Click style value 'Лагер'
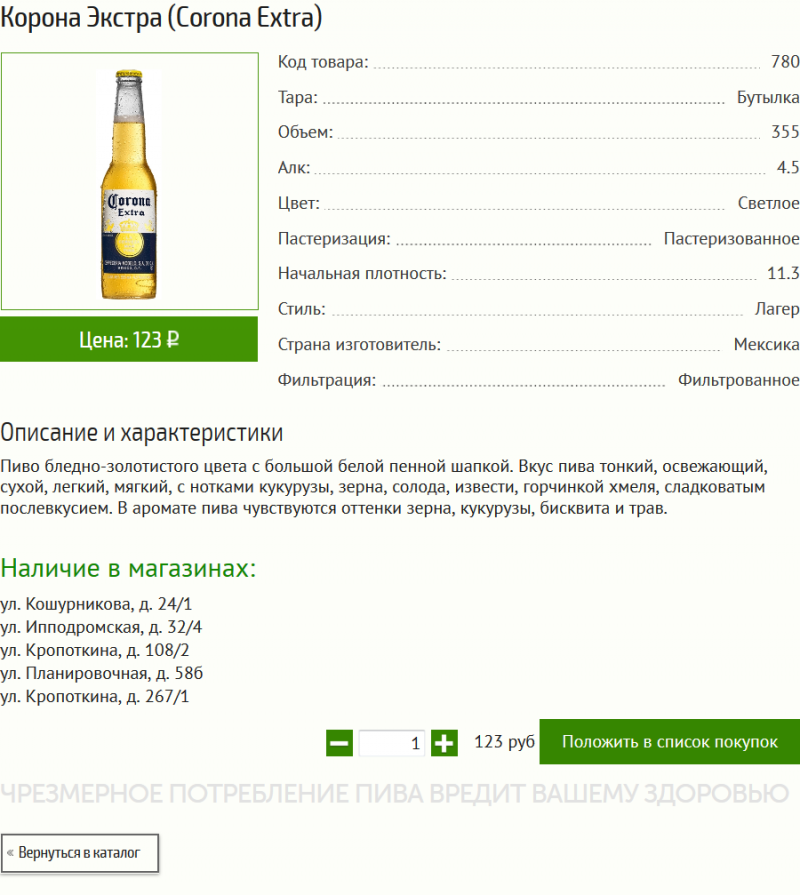 click(777, 309)
